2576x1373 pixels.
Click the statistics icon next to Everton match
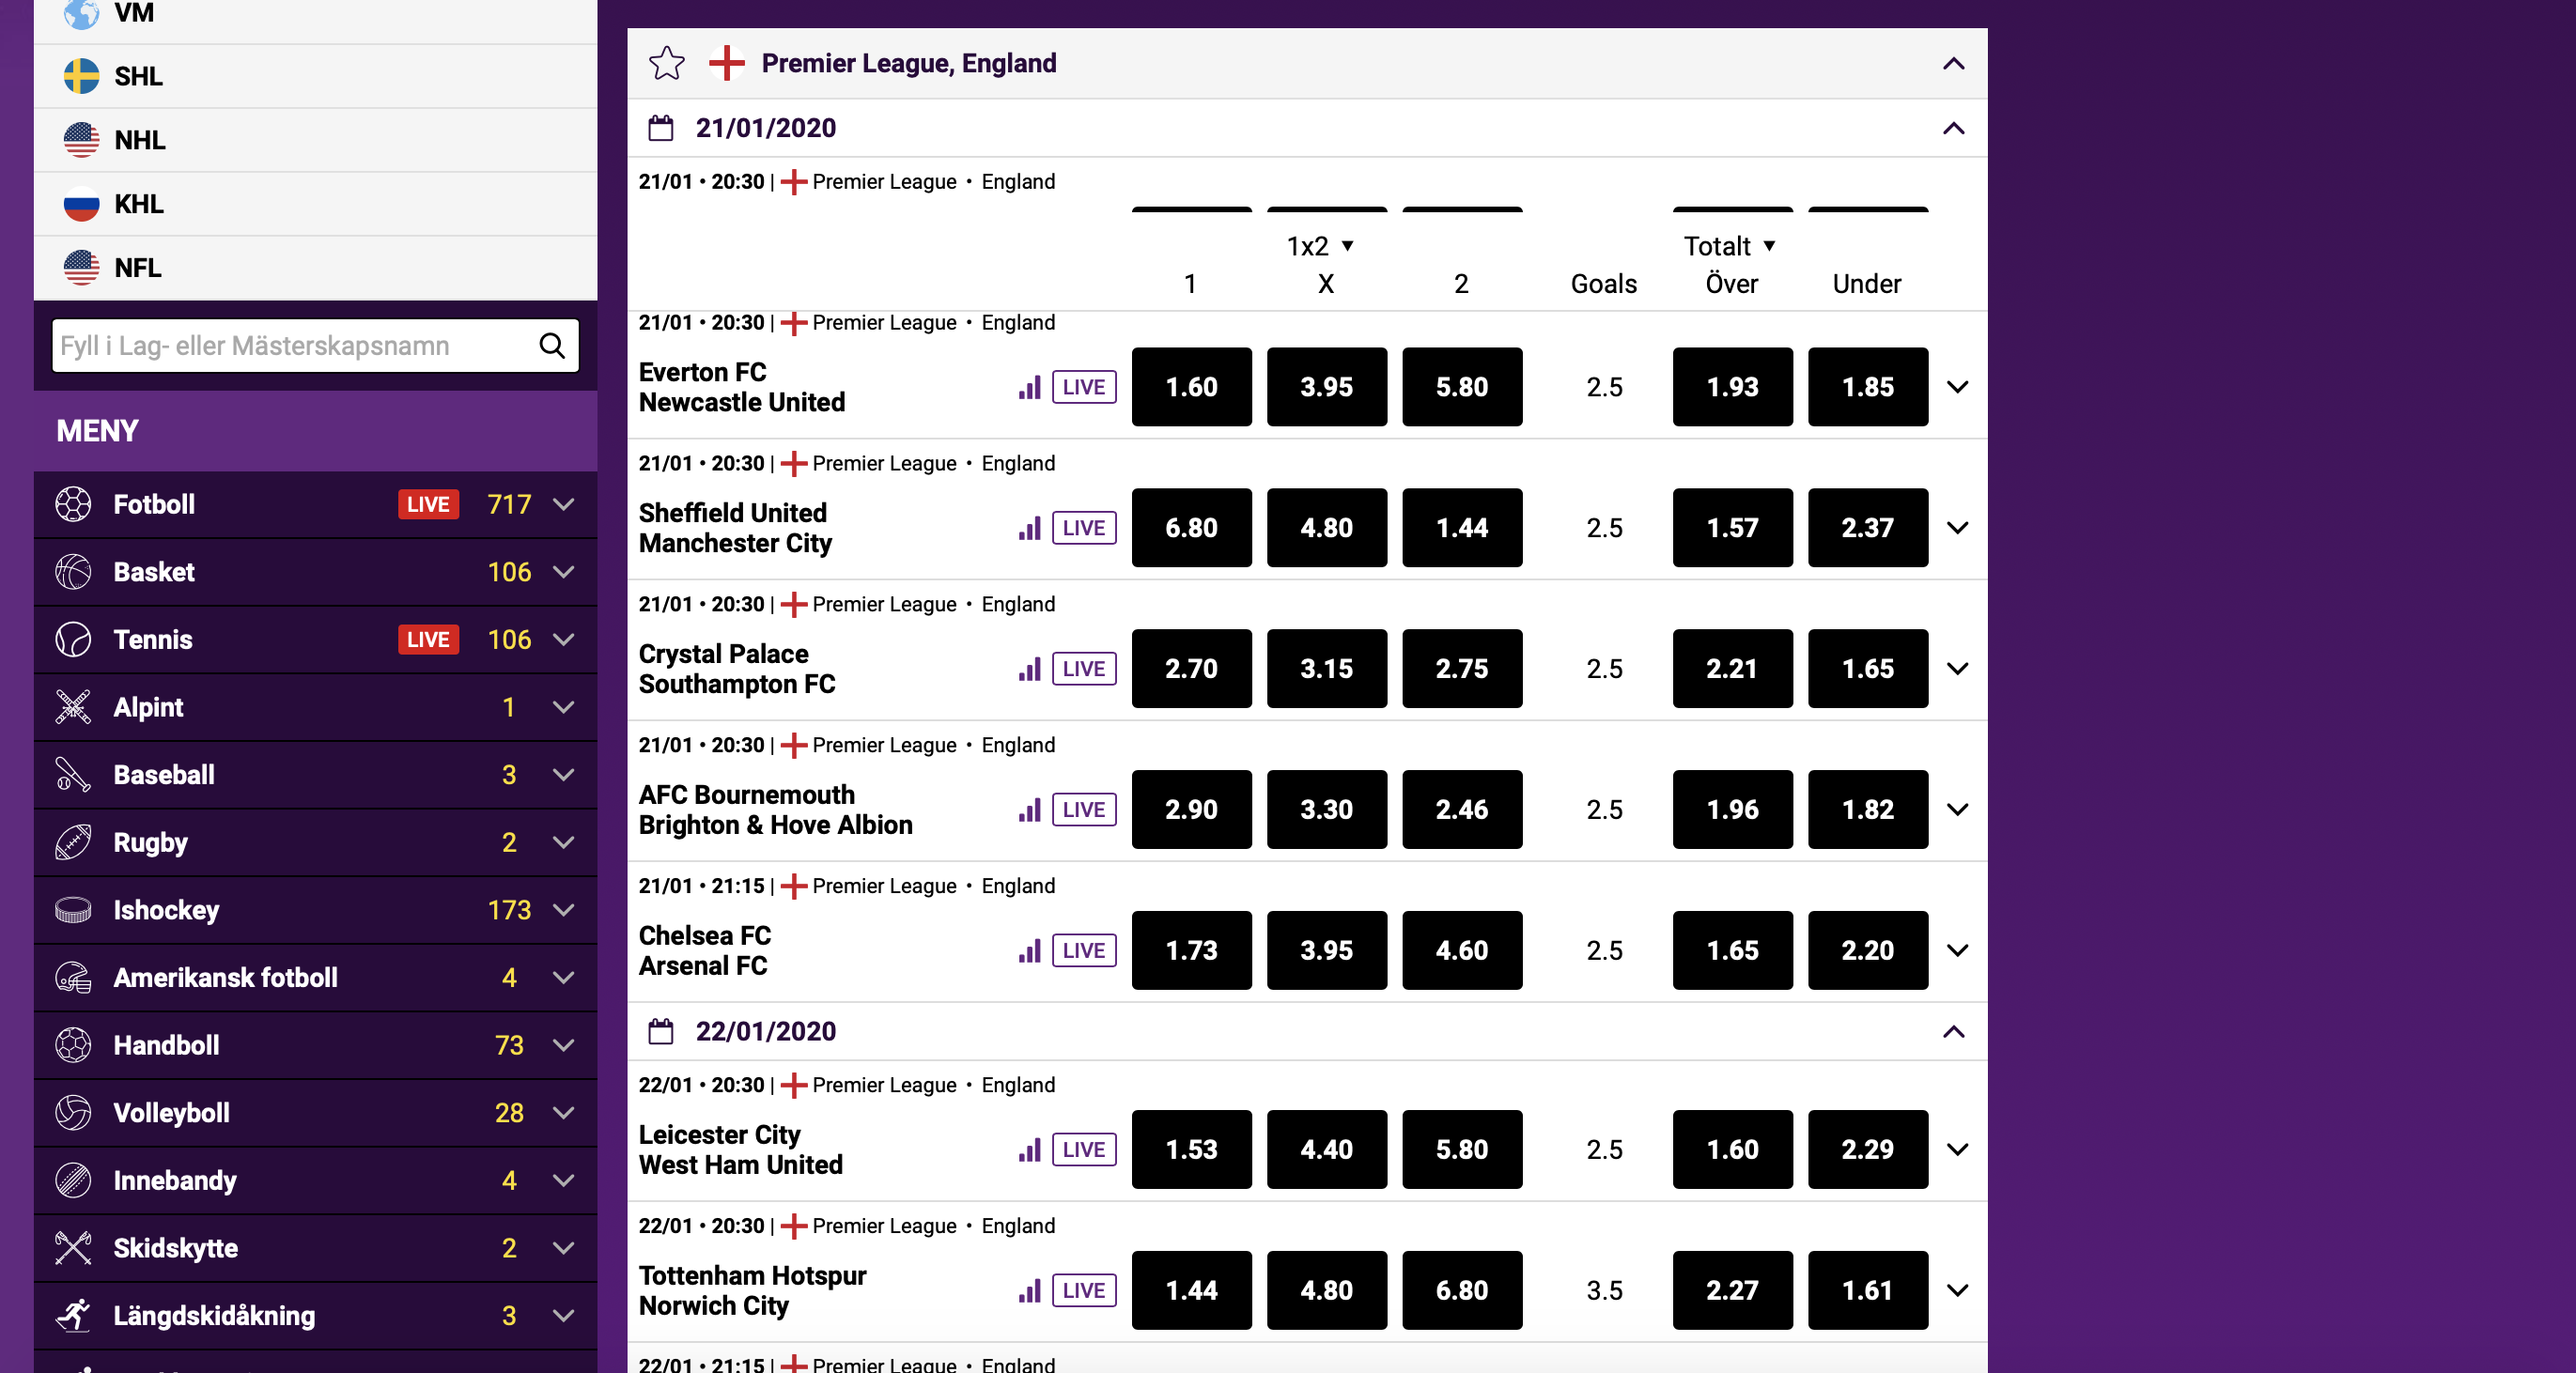pos(1029,388)
